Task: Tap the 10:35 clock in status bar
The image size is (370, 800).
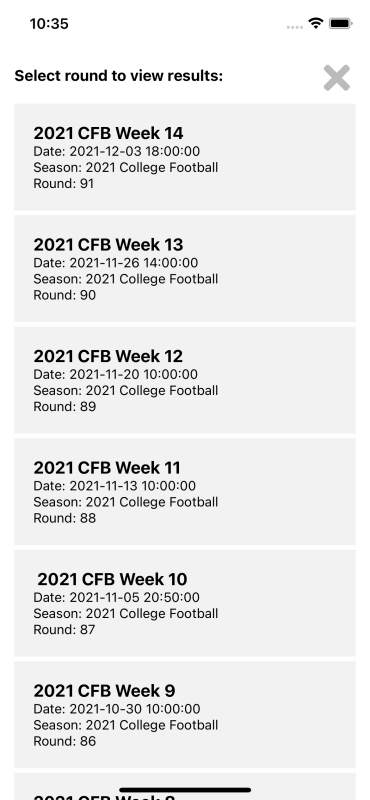Action: click(x=49, y=24)
